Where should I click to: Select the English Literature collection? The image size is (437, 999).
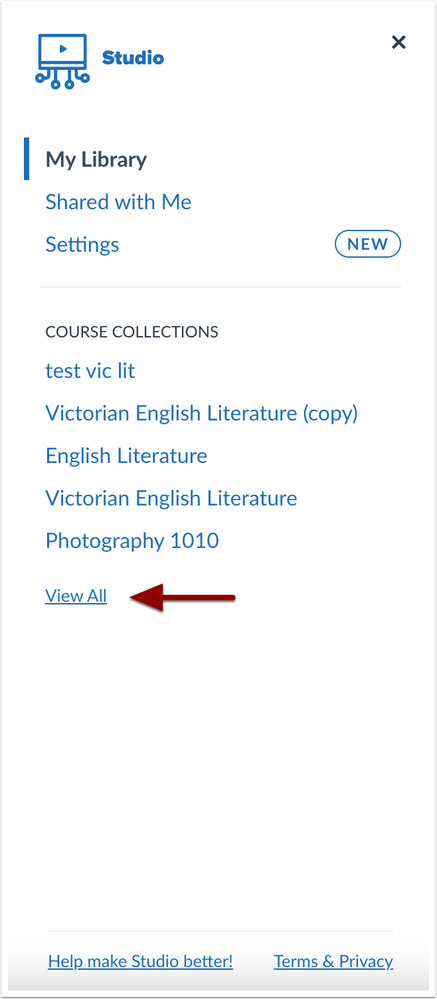(x=126, y=456)
